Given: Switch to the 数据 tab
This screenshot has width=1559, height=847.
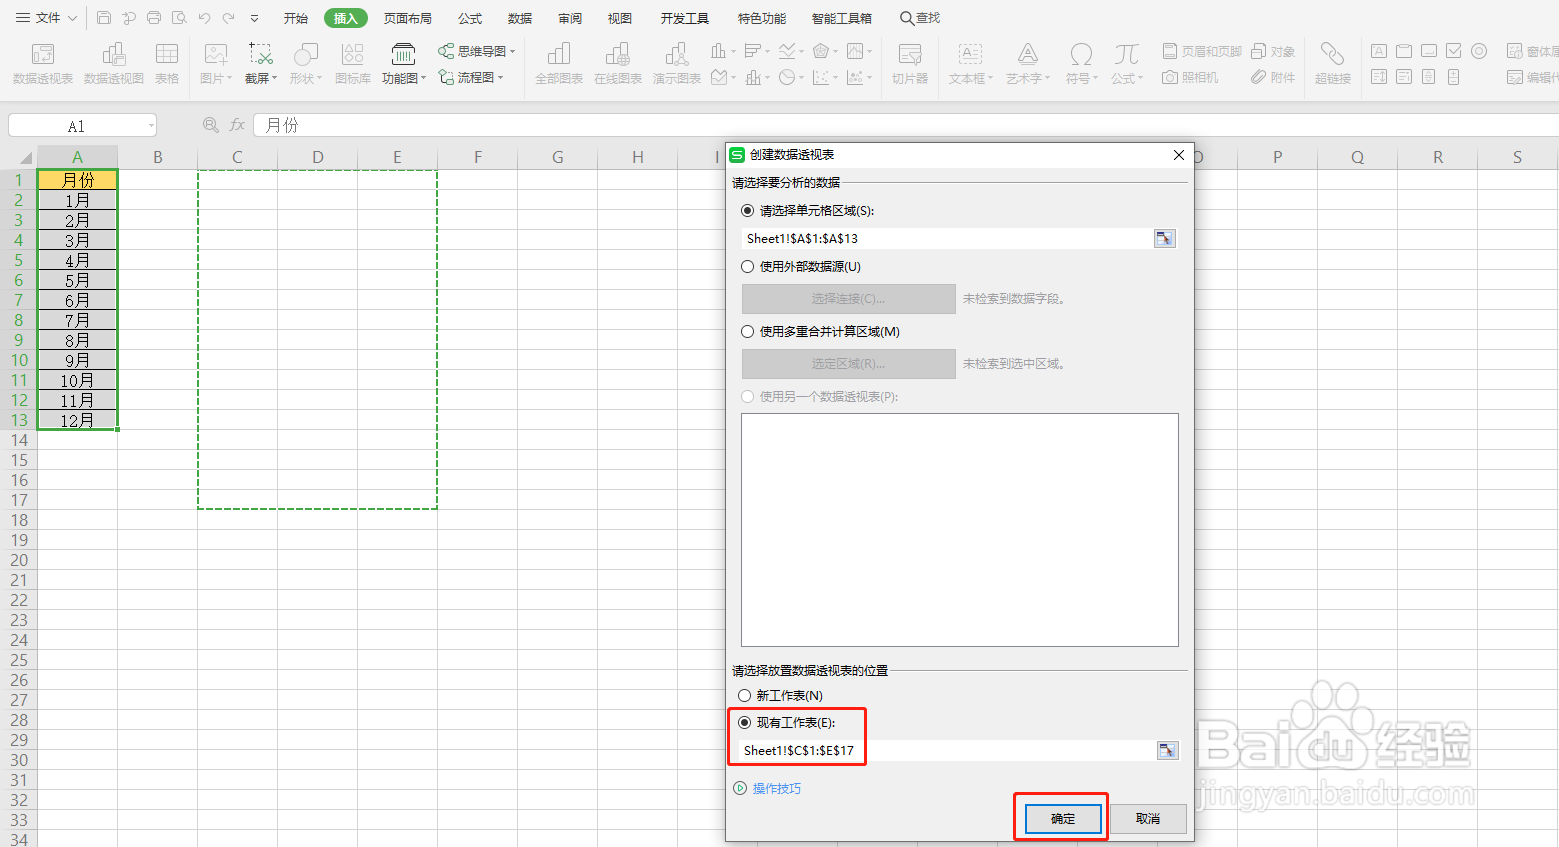Looking at the screenshot, I should click(x=520, y=18).
